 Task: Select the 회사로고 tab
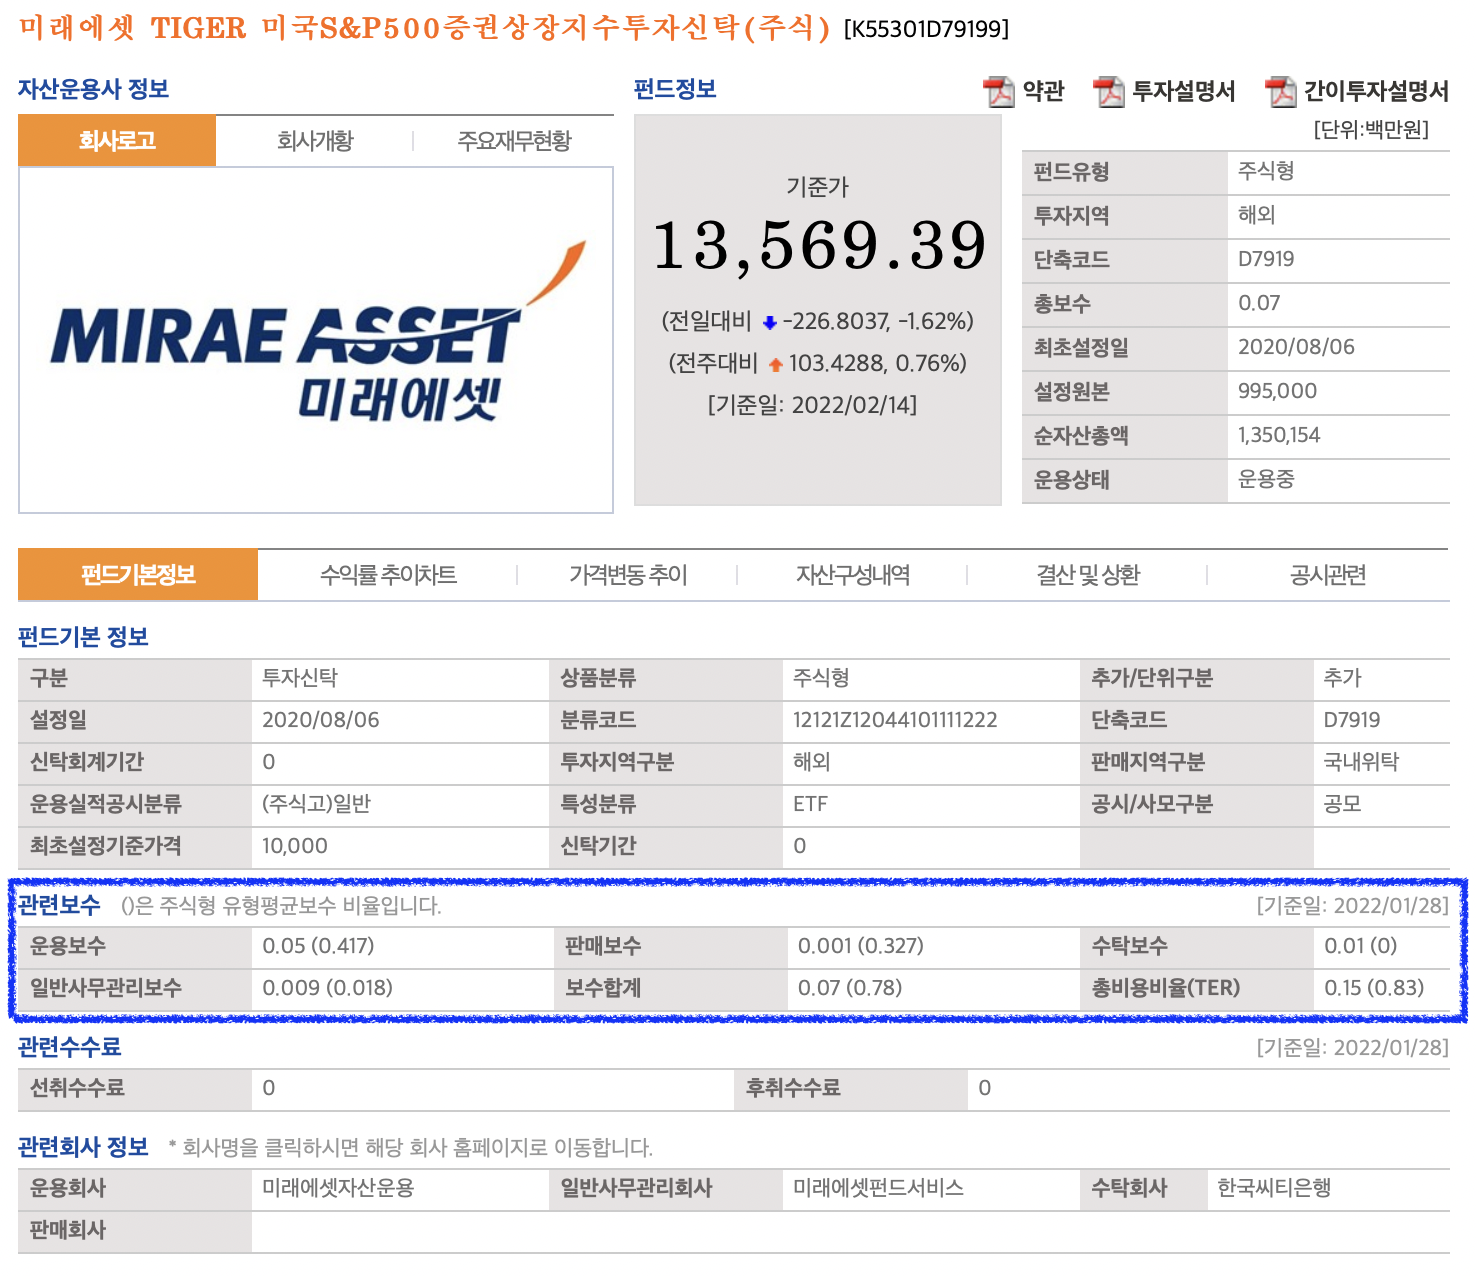pos(117,141)
